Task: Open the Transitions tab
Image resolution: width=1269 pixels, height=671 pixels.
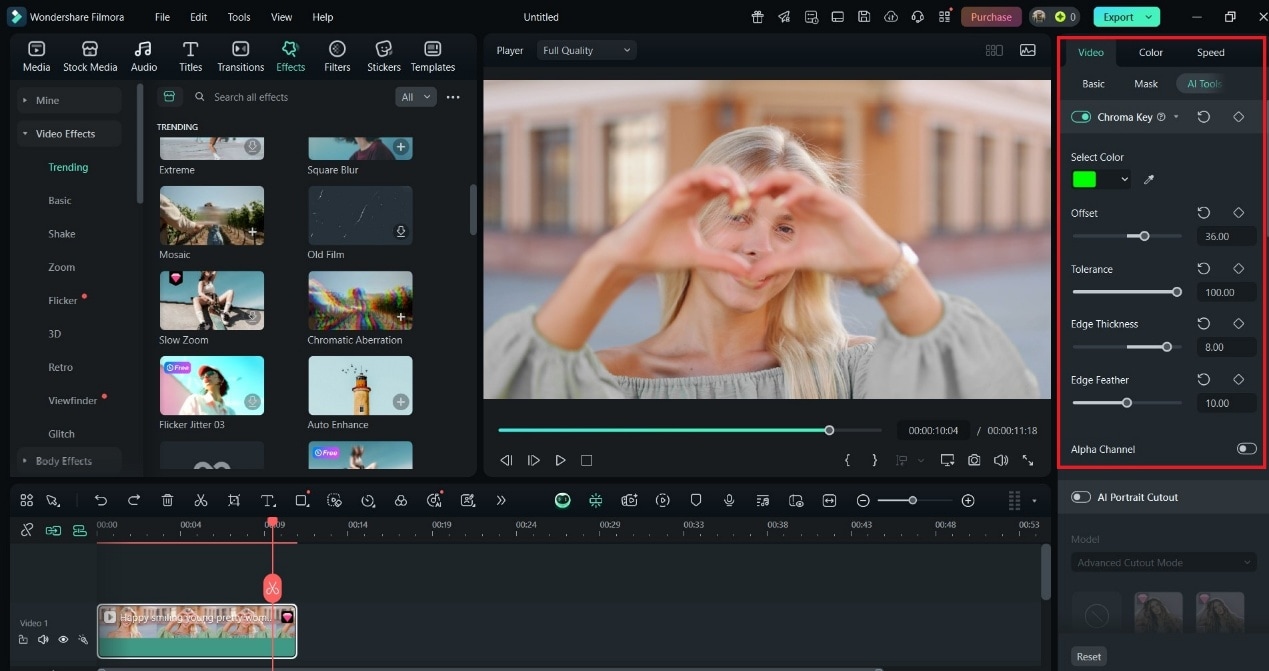Action: tap(241, 56)
